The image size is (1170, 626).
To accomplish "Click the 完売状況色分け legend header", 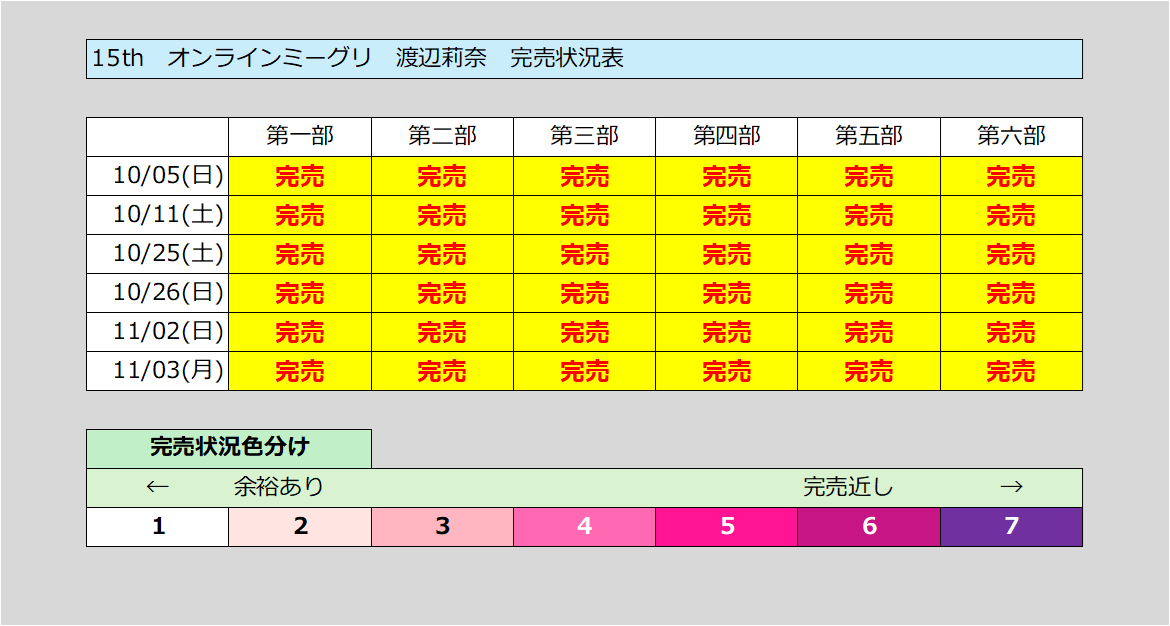I will coord(229,448).
